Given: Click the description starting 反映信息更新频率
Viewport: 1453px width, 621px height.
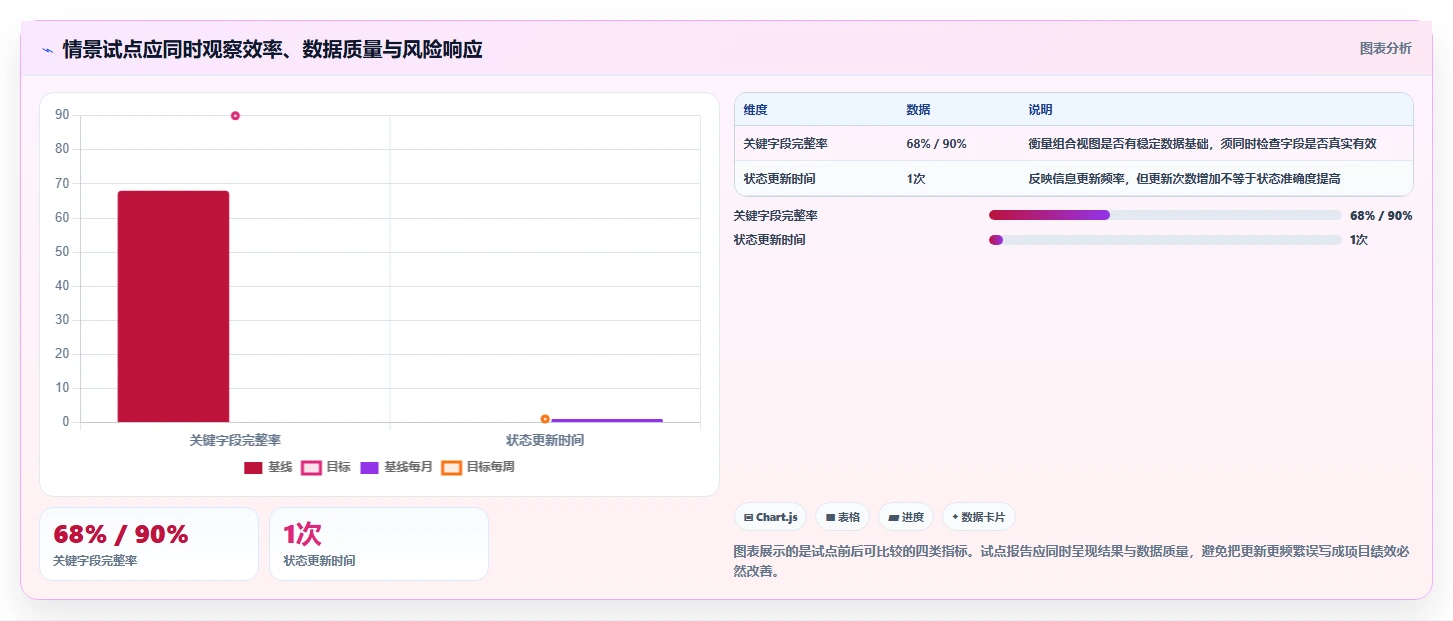Looking at the screenshot, I should (x=1184, y=179).
